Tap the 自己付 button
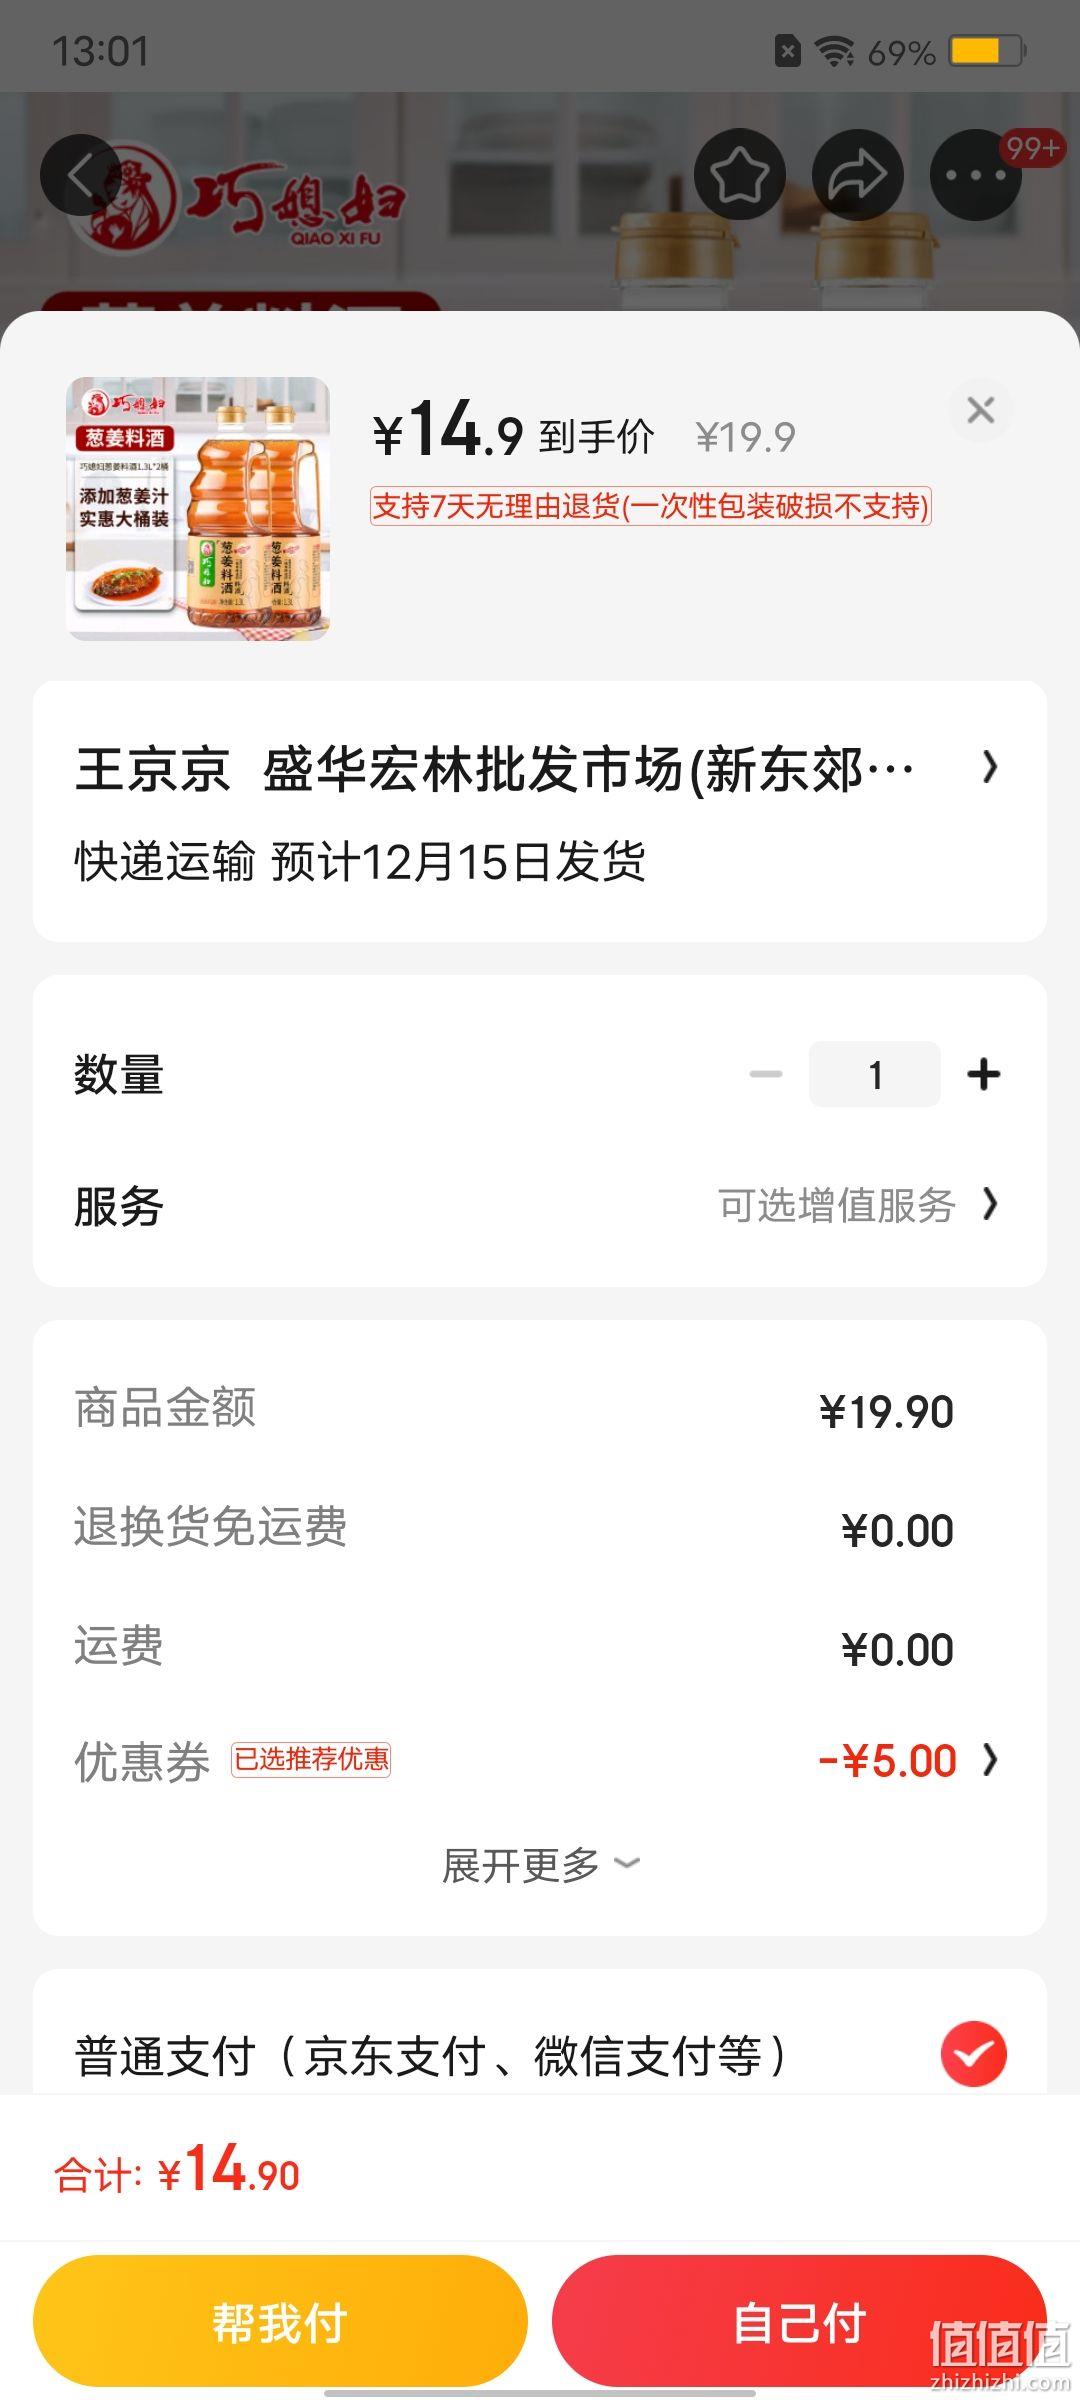Image resolution: width=1080 pixels, height=2400 pixels. [x=799, y=2322]
